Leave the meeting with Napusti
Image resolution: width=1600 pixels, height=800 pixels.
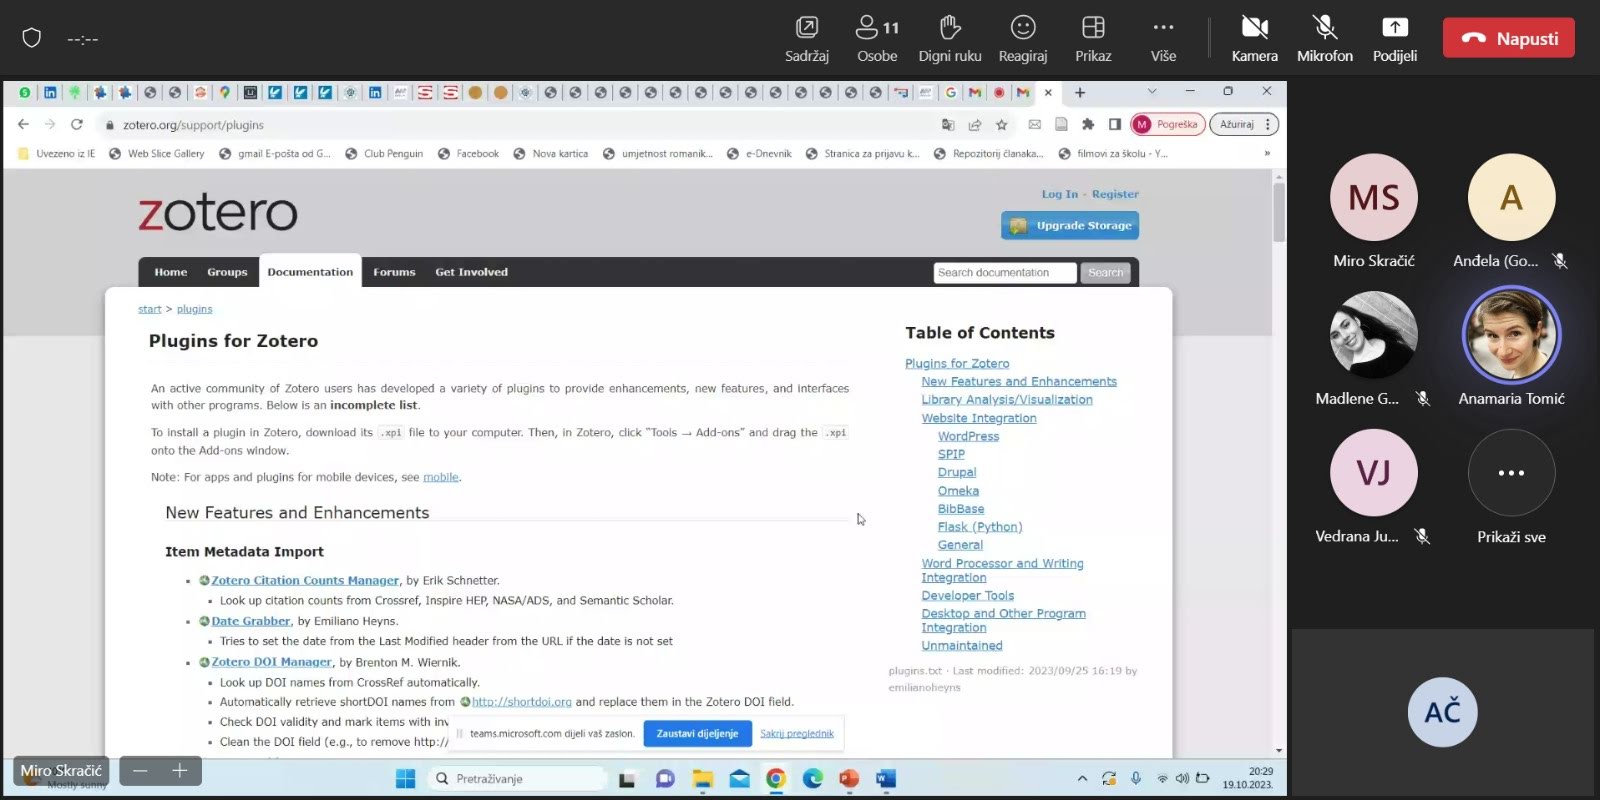coord(1508,38)
